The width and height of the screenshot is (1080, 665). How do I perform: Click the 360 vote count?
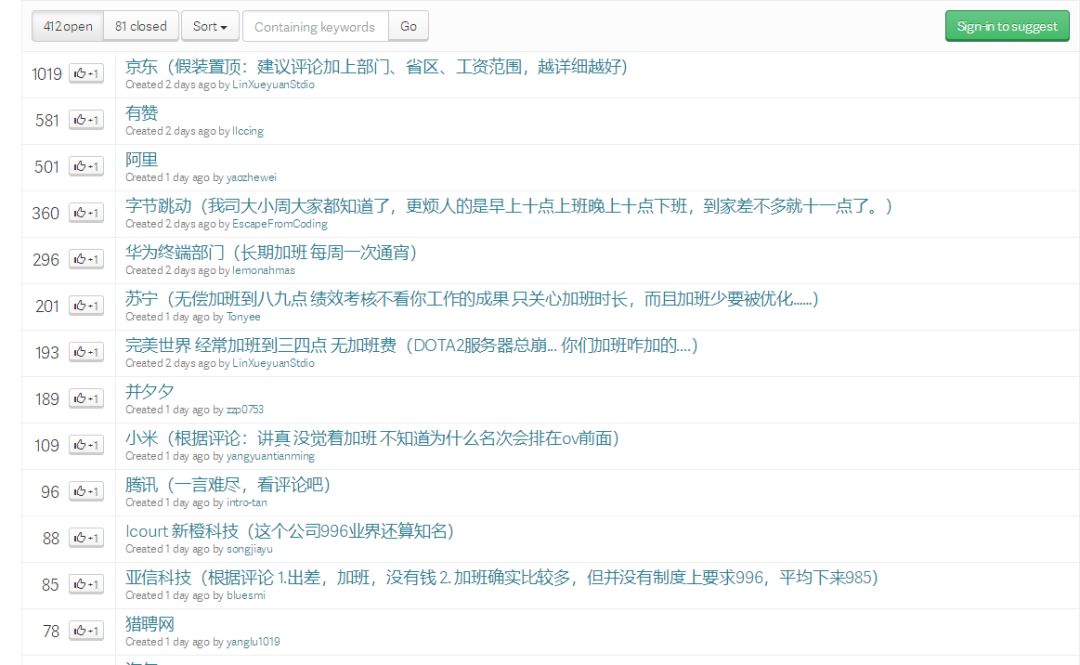click(x=45, y=214)
